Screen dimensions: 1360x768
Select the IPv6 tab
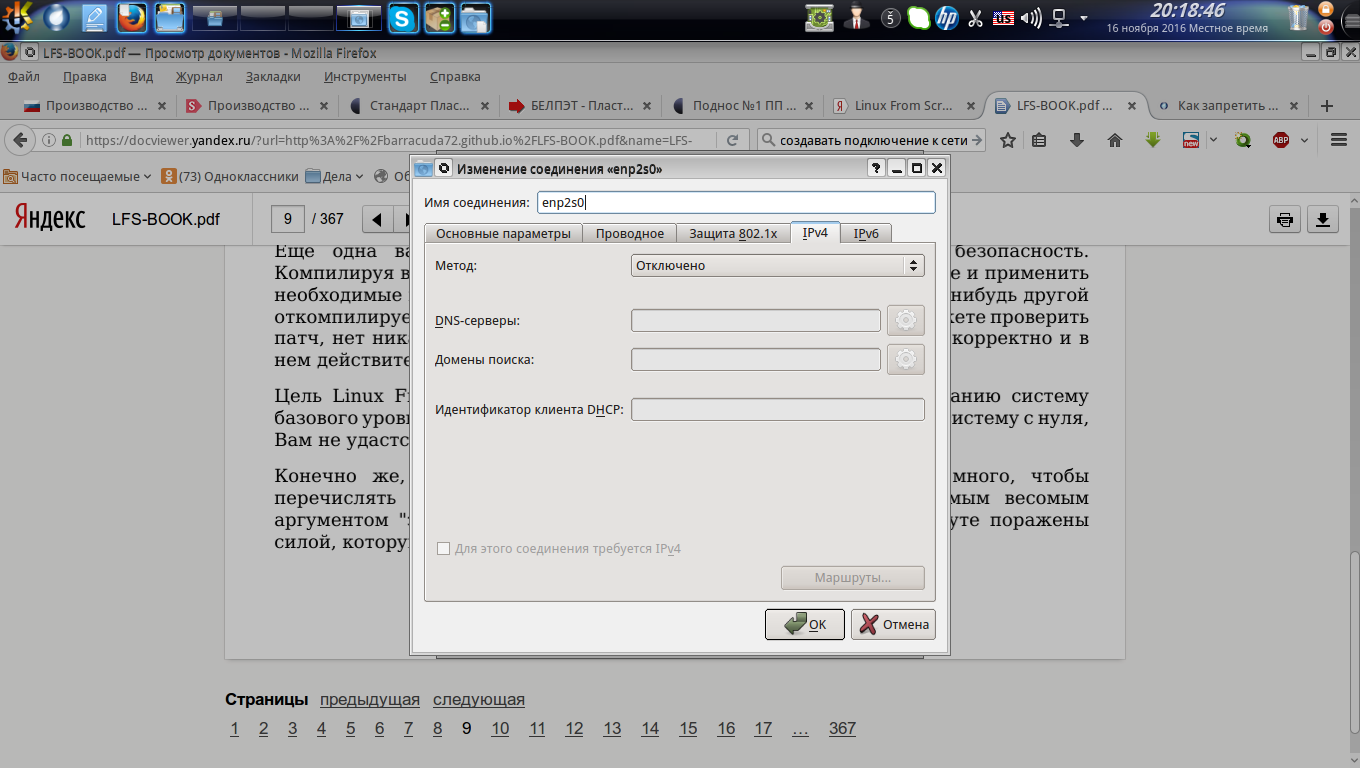[x=866, y=234]
